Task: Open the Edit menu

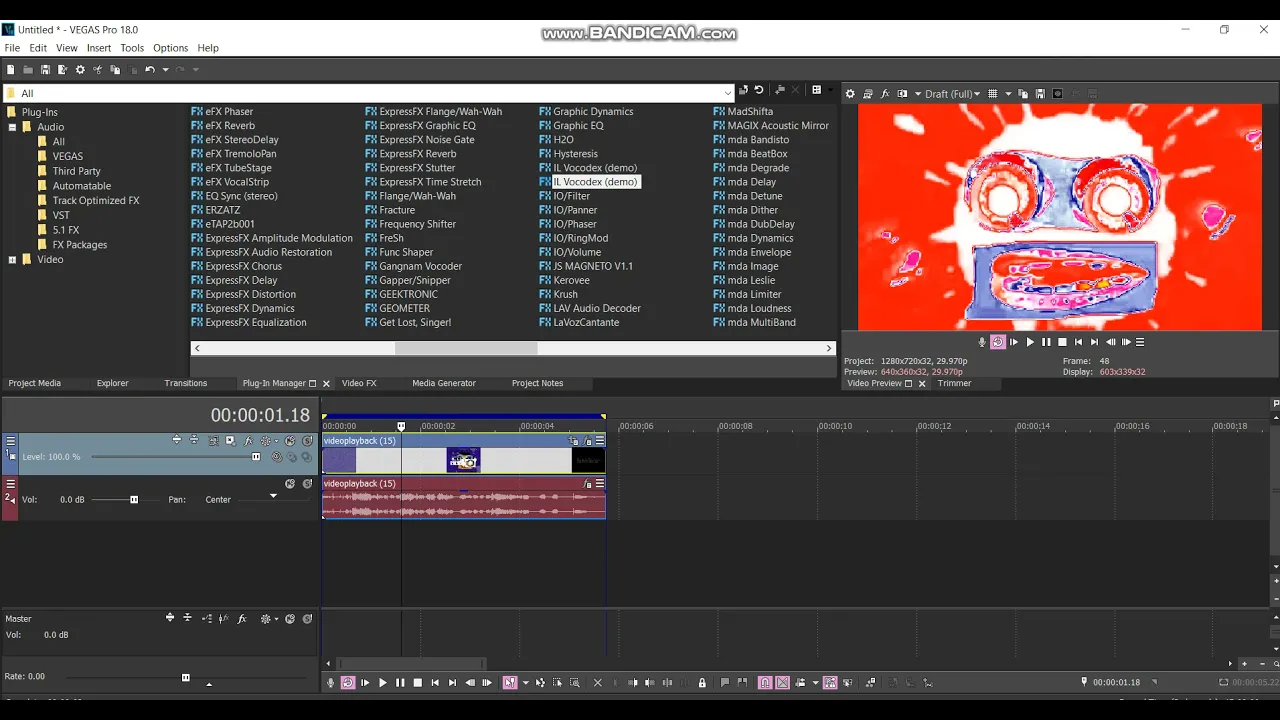Action: (x=38, y=48)
